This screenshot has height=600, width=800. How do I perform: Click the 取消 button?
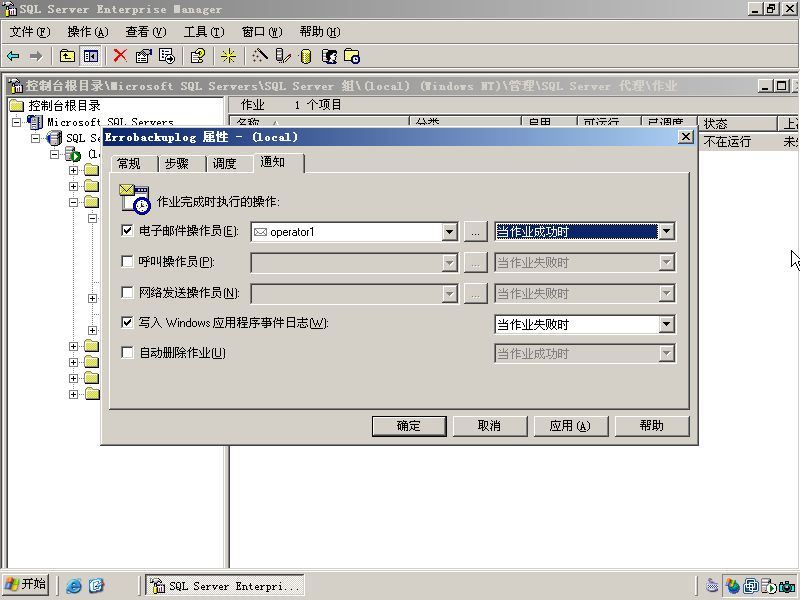pos(490,426)
